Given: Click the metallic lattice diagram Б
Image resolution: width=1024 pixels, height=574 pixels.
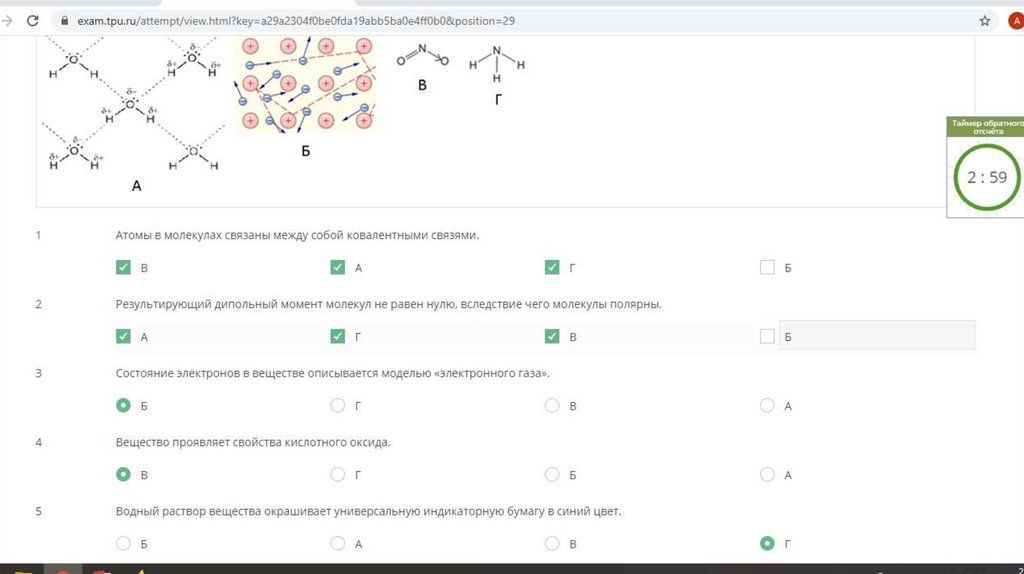Looking at the screenshot, I should coord(305,85).
